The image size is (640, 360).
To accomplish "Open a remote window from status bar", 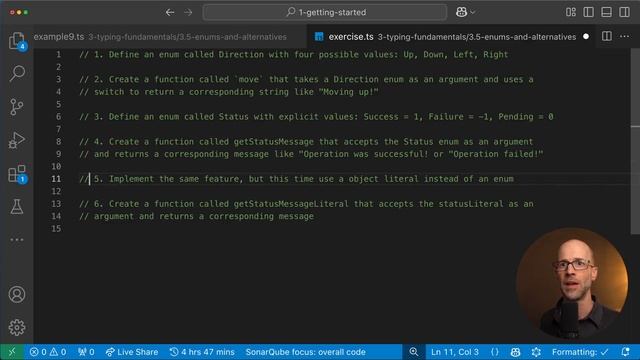I will pyautogui.click(x=12, y=352).
